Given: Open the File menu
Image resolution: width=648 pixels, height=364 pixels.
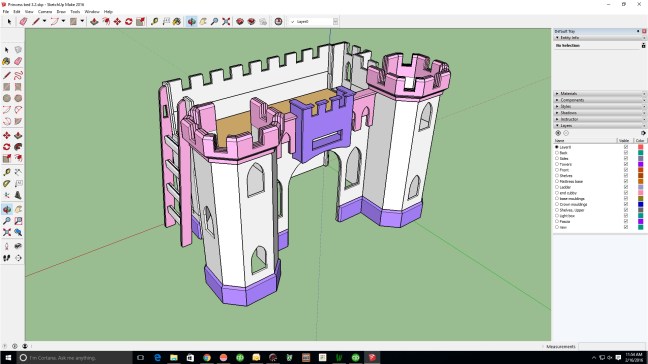Looking at the screenshot, I should click(6, 12).
